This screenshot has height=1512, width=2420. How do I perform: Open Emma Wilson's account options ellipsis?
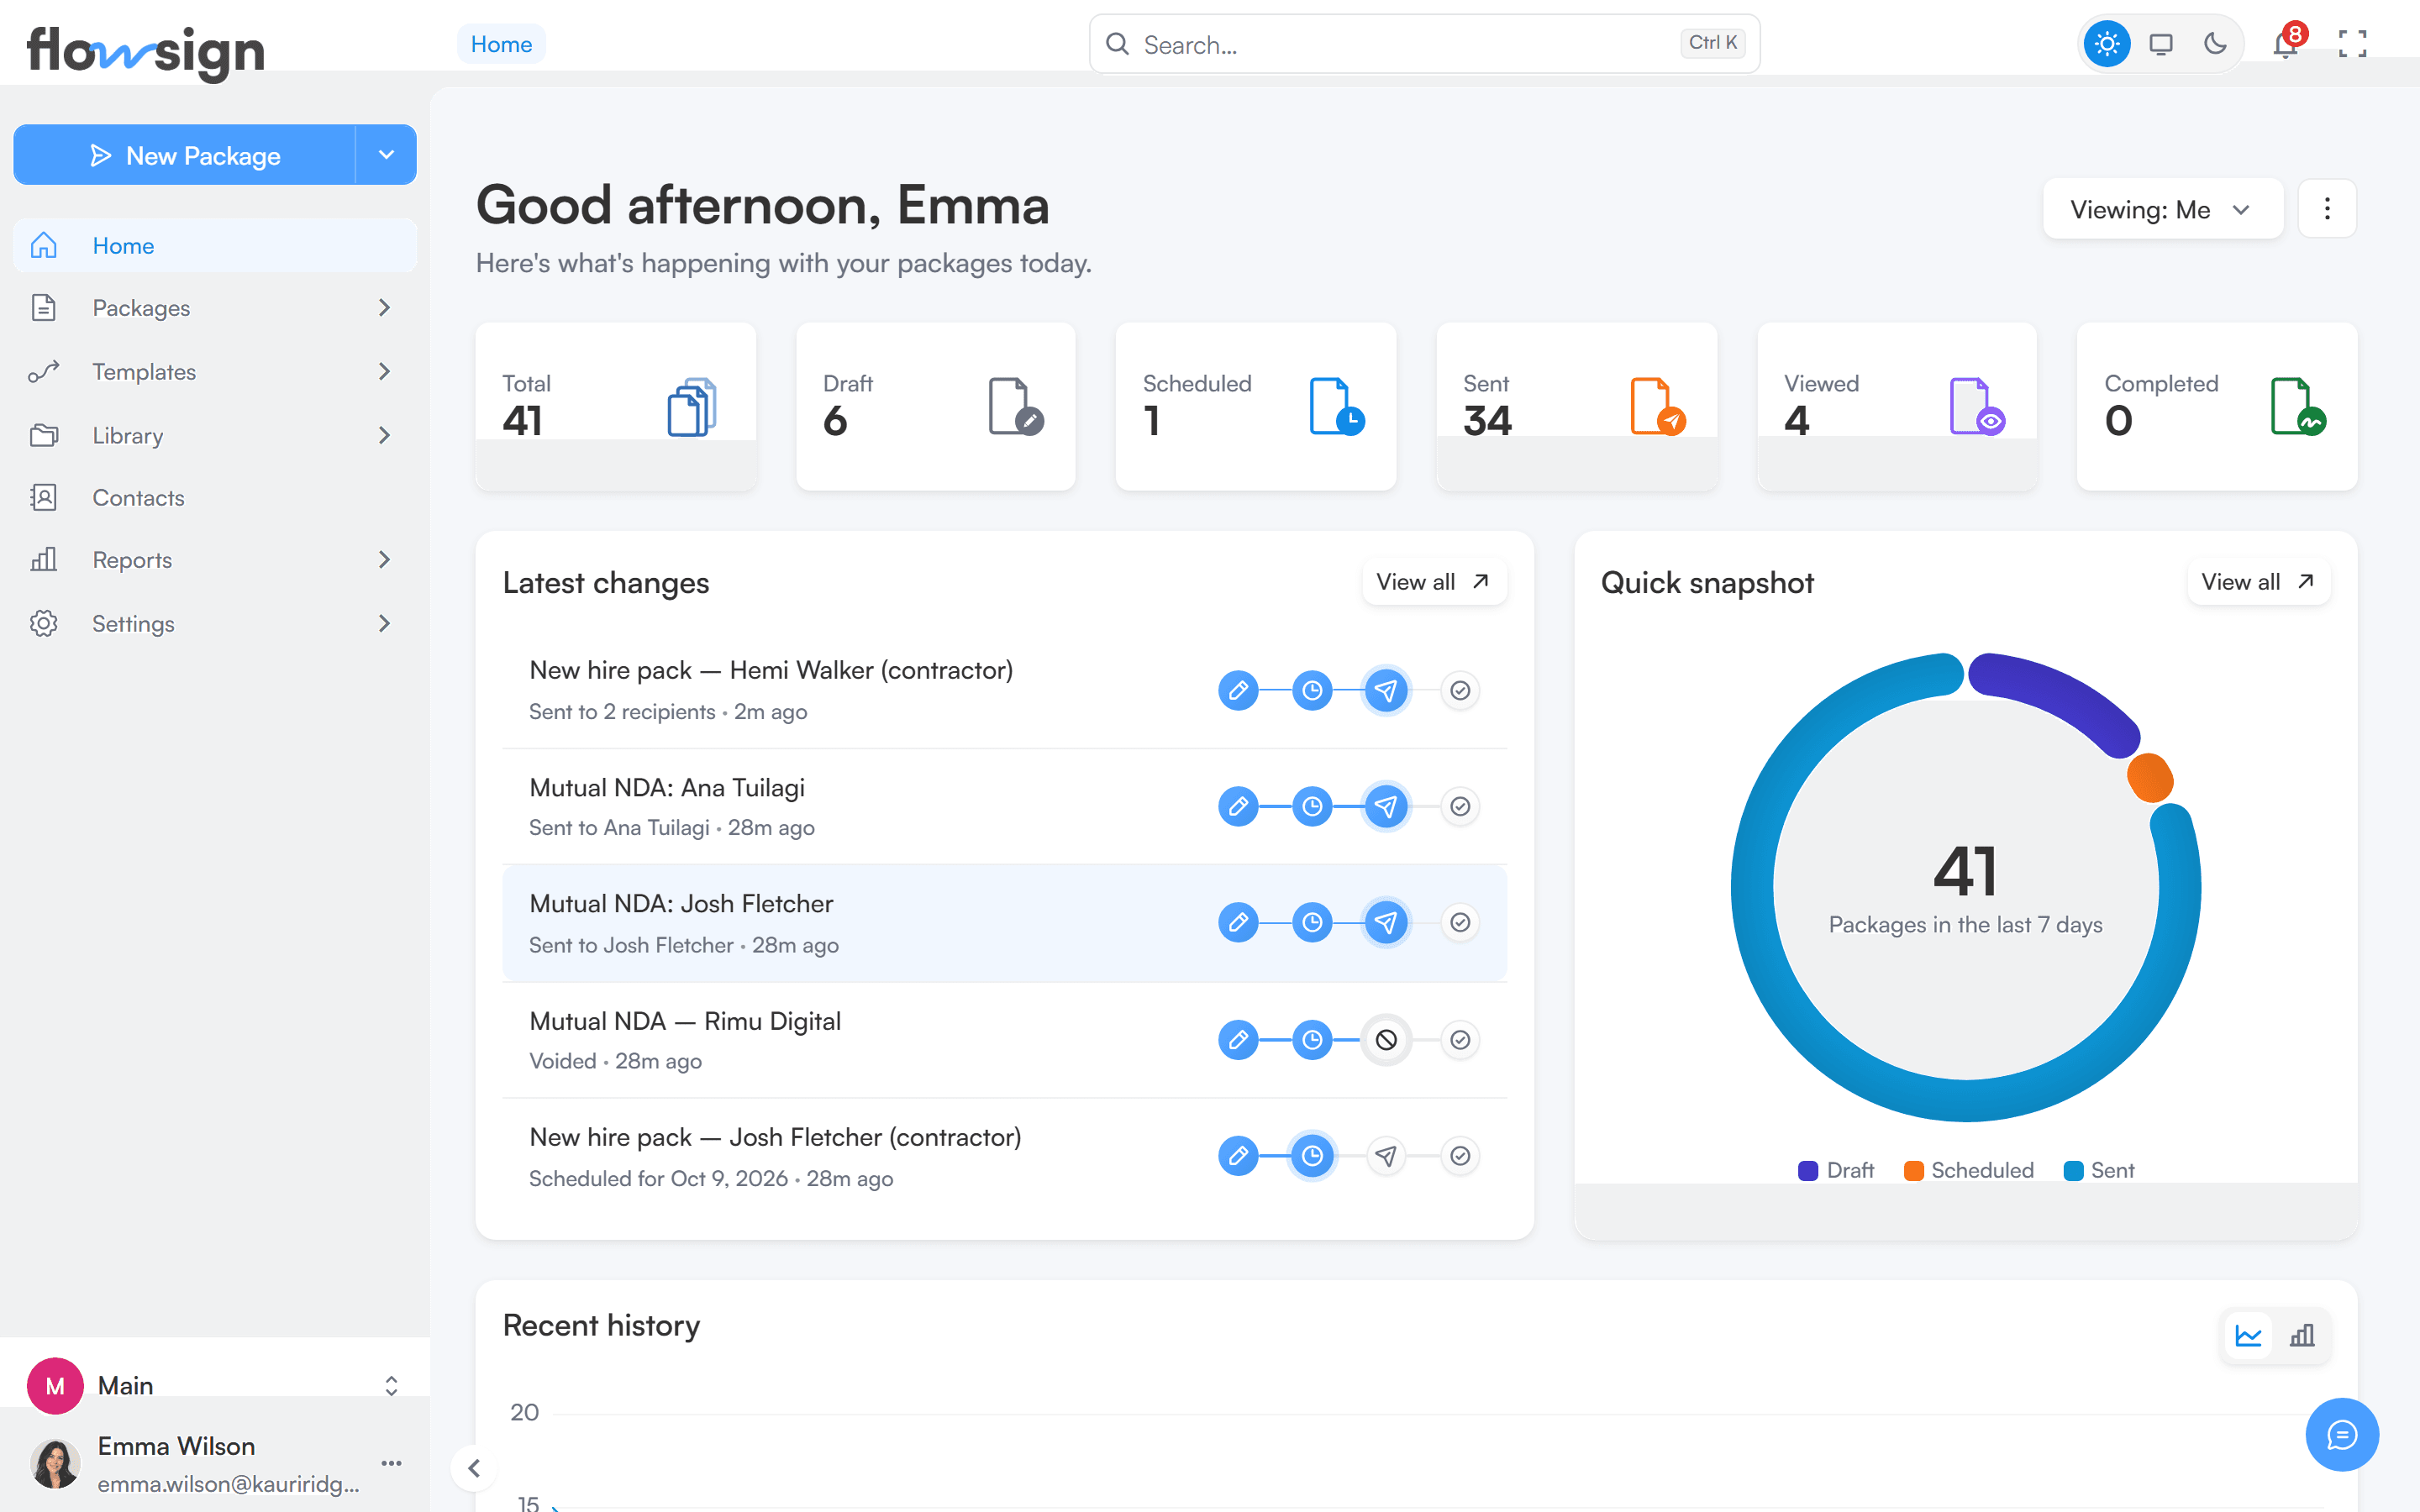(x=392, y=1463)
